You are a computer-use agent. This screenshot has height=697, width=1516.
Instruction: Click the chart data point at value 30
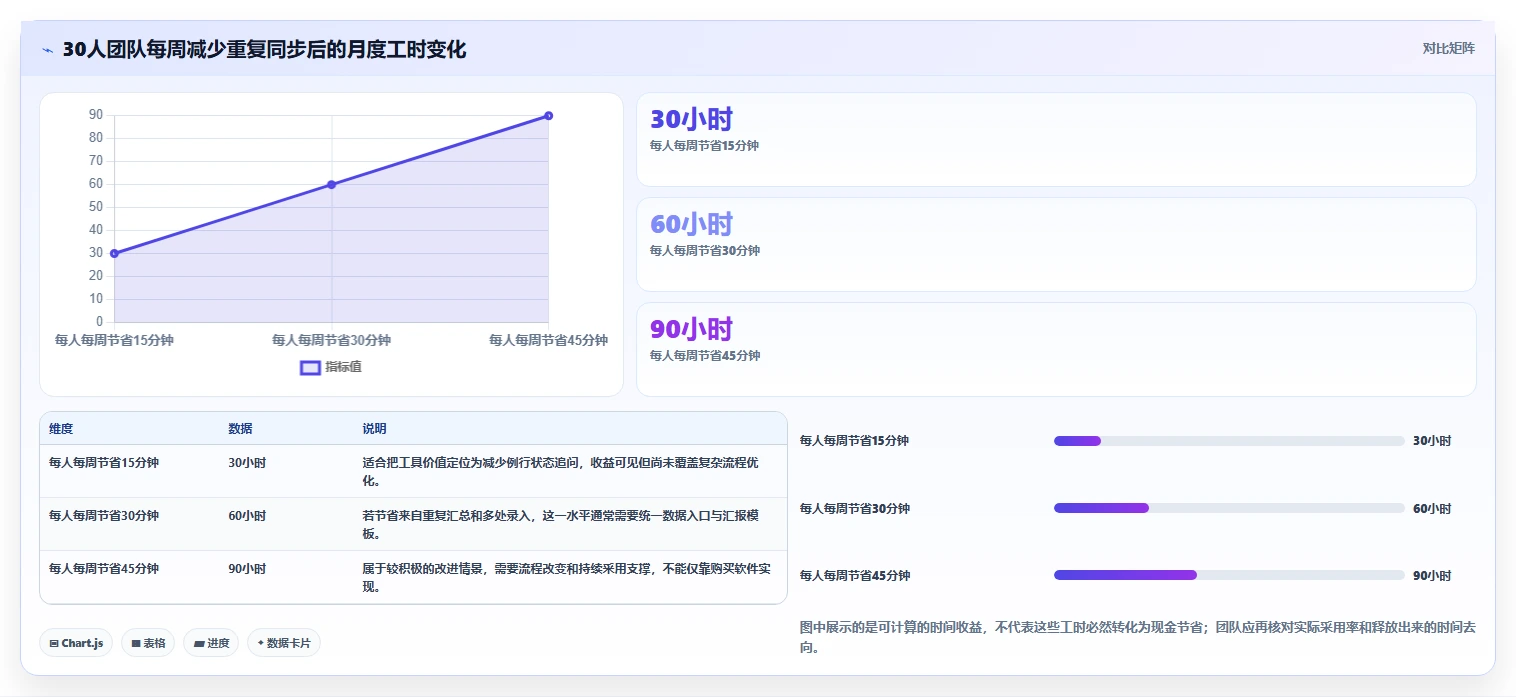pyautogui.click(x=114, y=253)
